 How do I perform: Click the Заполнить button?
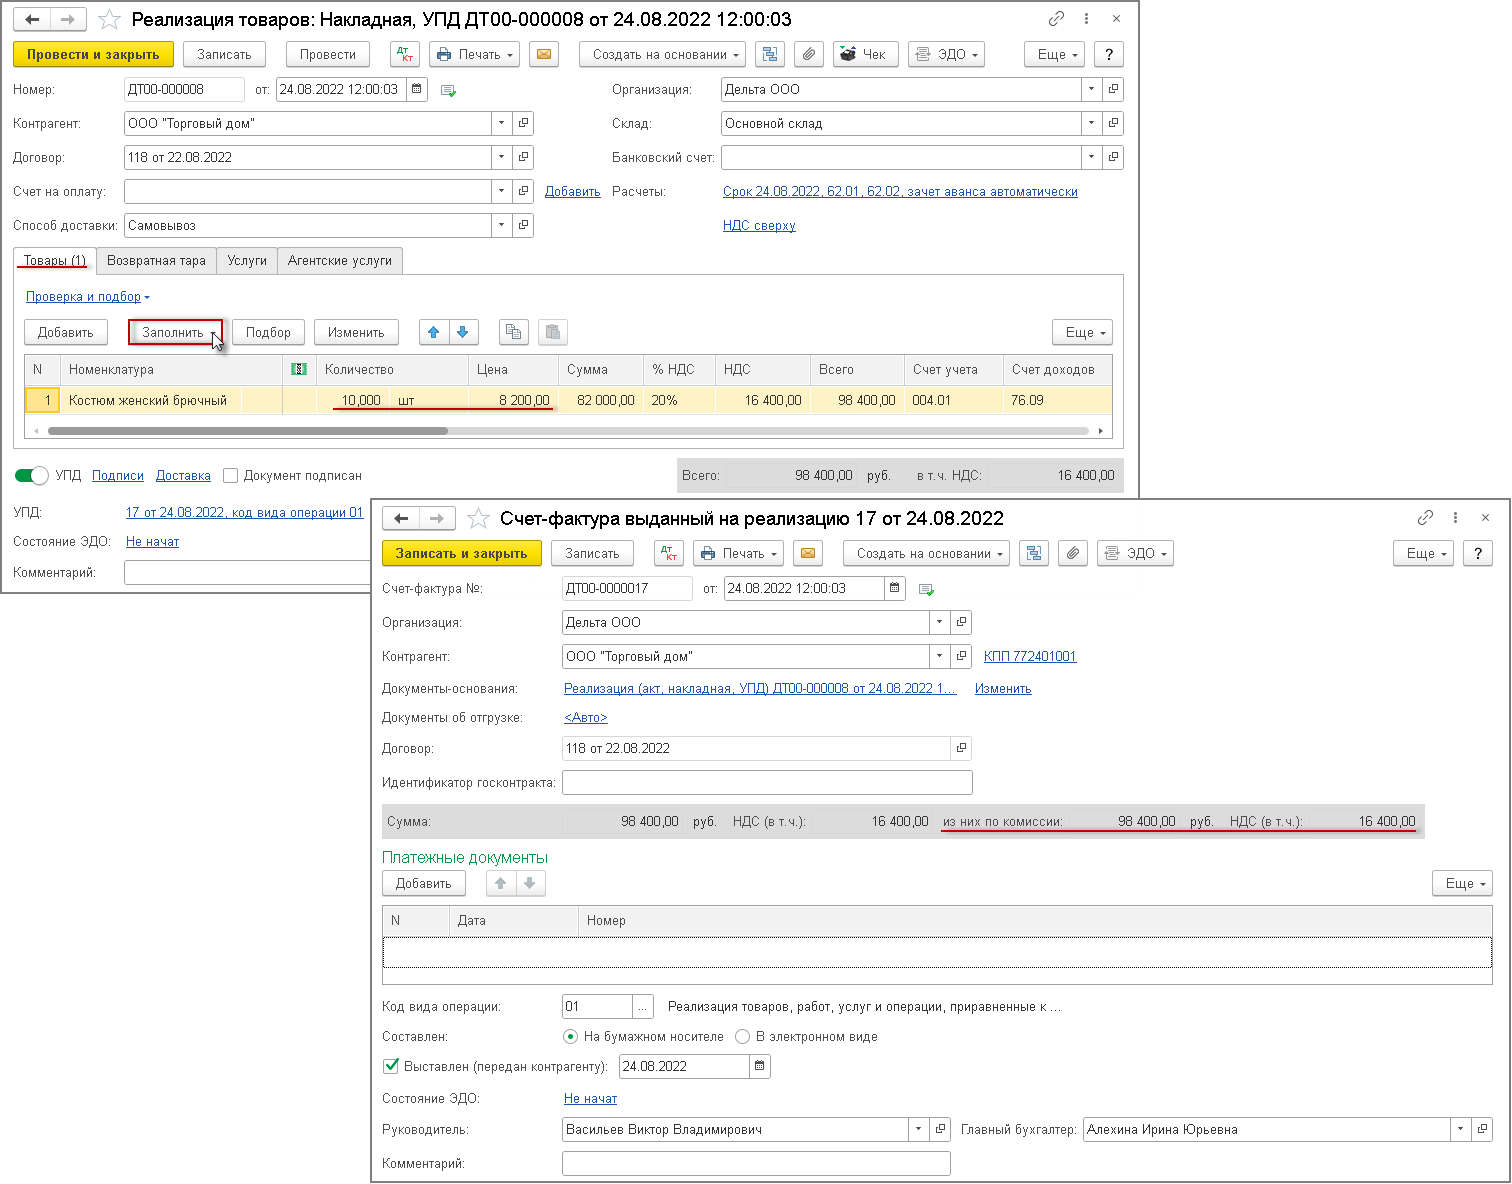[175, 332]
